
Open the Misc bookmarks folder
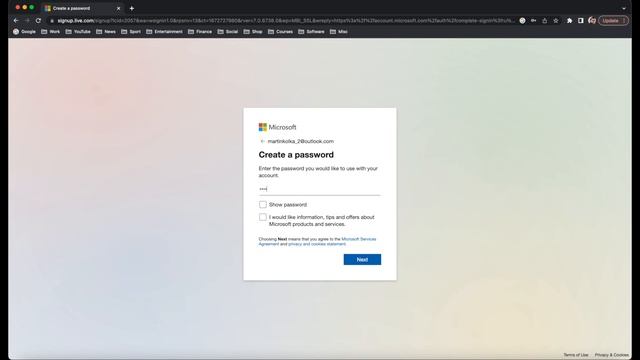click(339, 31)
